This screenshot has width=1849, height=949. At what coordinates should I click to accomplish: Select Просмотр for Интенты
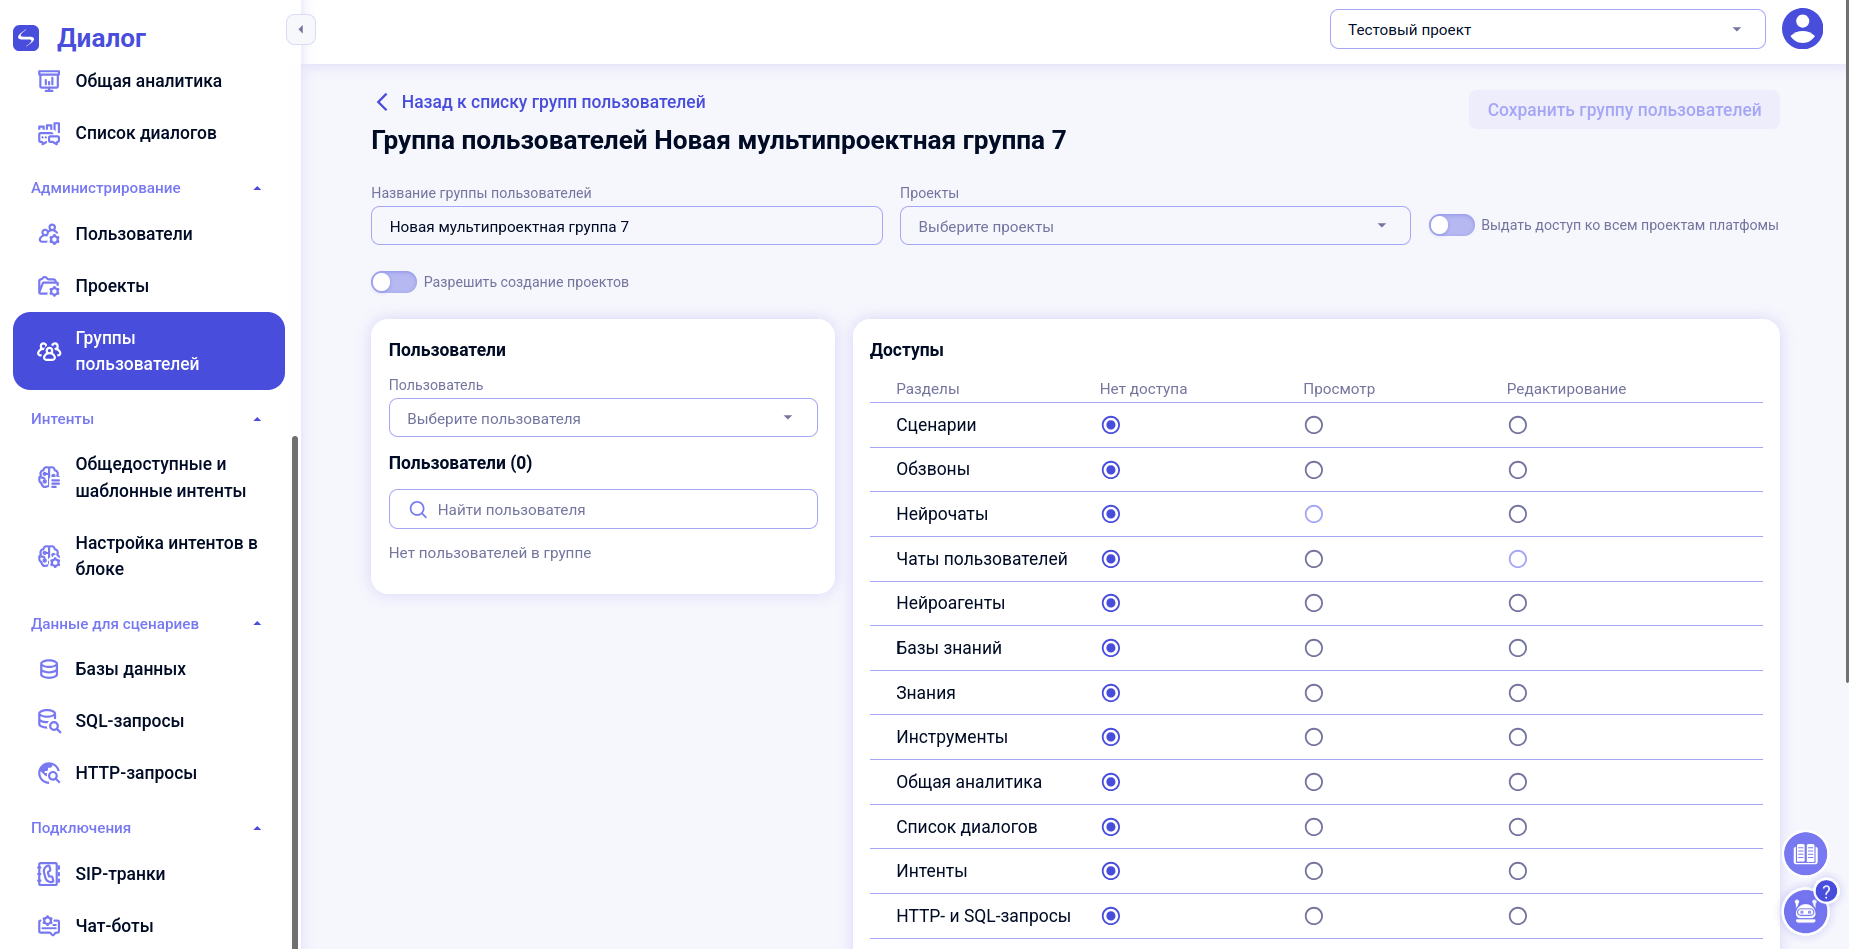1314,871
